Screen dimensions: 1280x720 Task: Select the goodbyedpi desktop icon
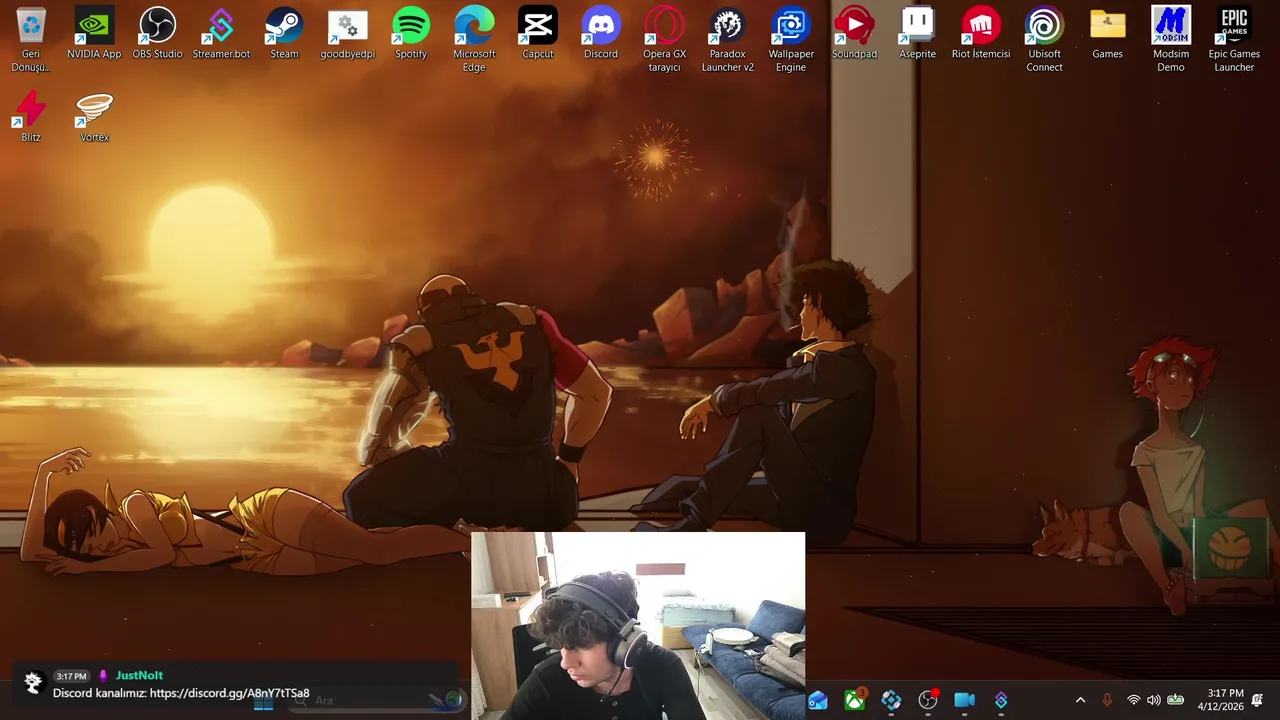(347, 34)
